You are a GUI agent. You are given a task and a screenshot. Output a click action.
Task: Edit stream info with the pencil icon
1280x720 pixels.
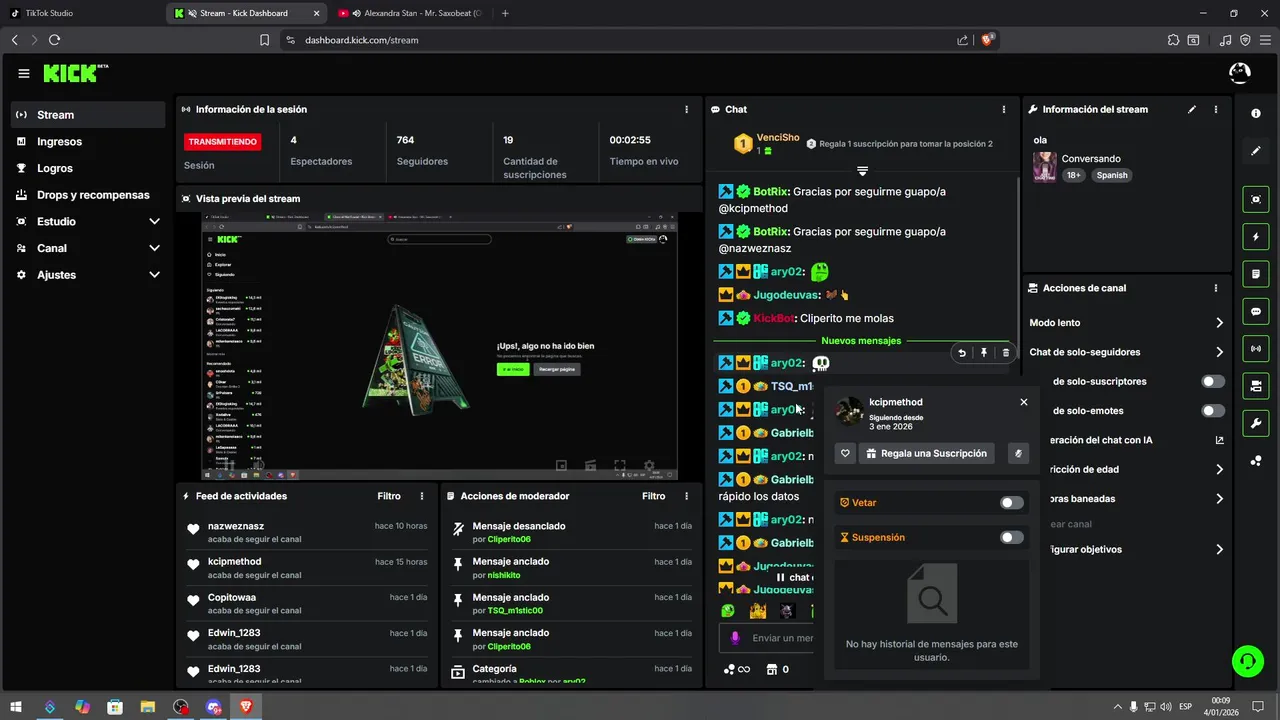coord(1192,109)
